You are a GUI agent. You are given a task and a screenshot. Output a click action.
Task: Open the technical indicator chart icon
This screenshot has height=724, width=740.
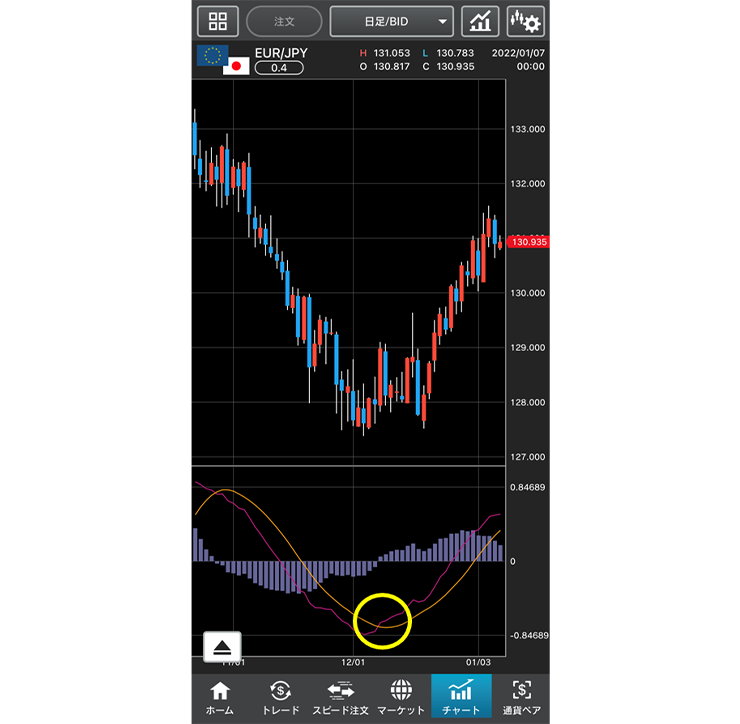click(481, 21)
